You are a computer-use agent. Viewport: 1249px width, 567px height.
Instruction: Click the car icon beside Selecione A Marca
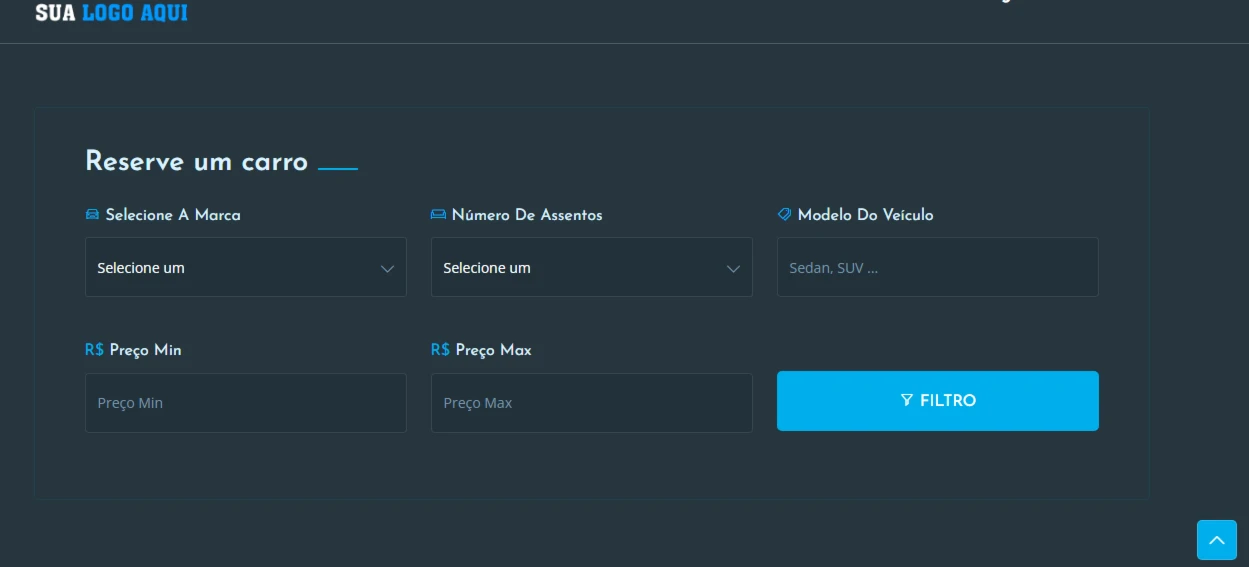tap(92, 214)
